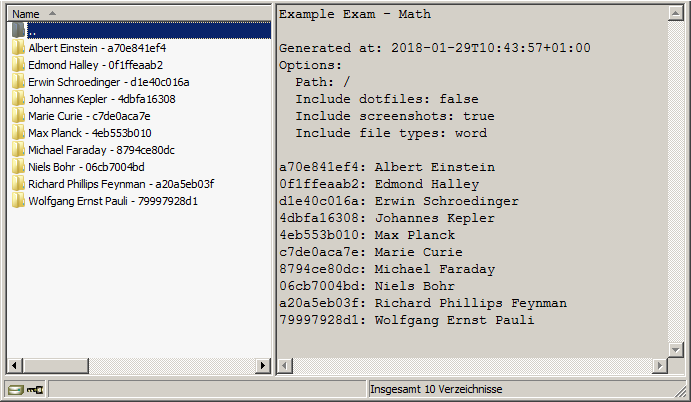Click up arrow of preview vertical scrollbar
The height and width of the screenshot is (402, 691).
(675, 13)
